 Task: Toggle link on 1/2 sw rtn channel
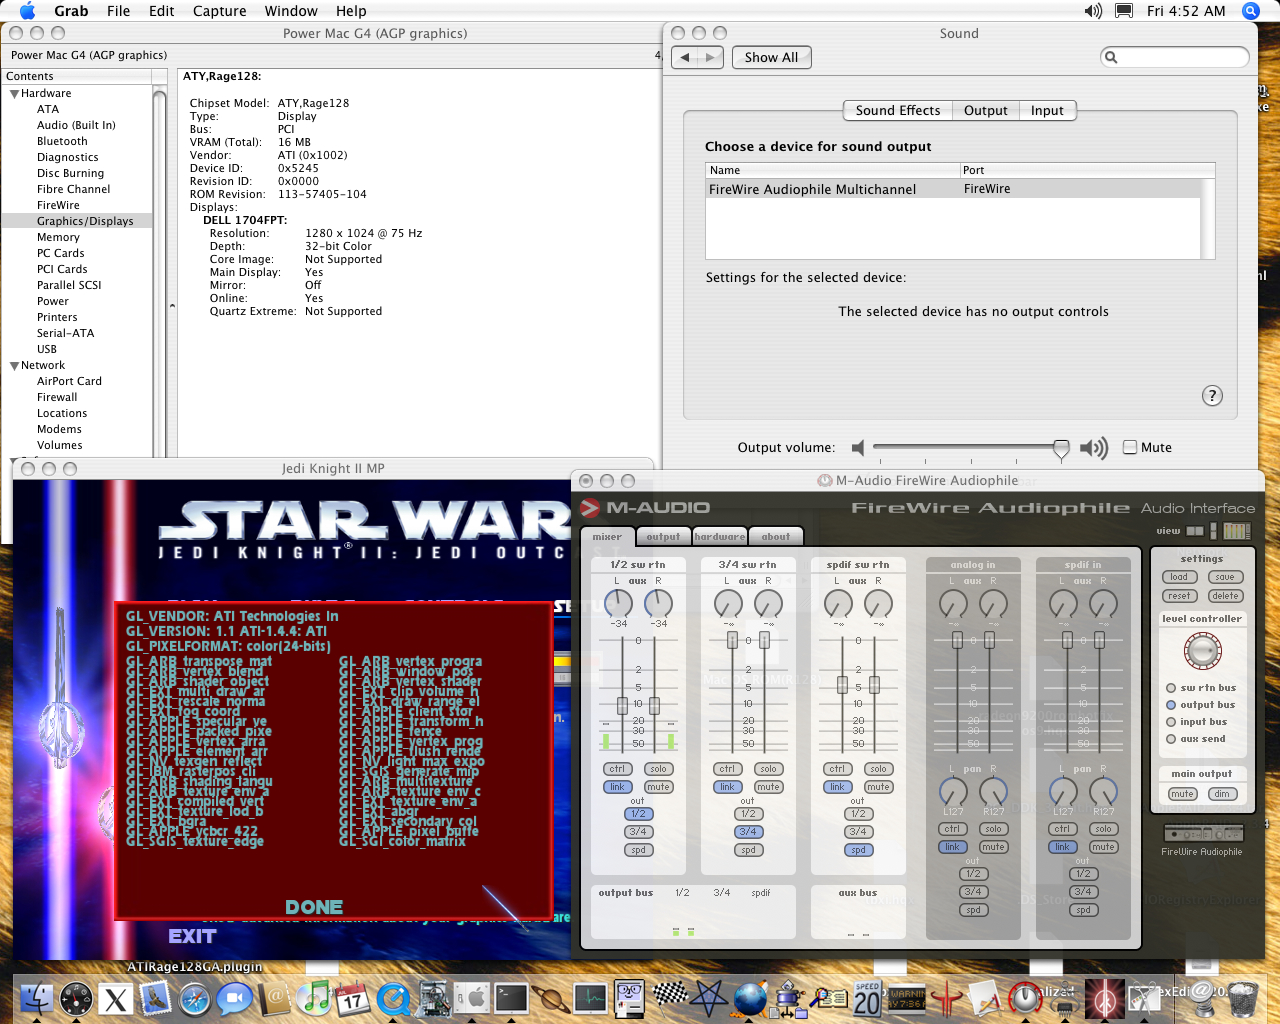pyautogui.click(x=617, y=787)
